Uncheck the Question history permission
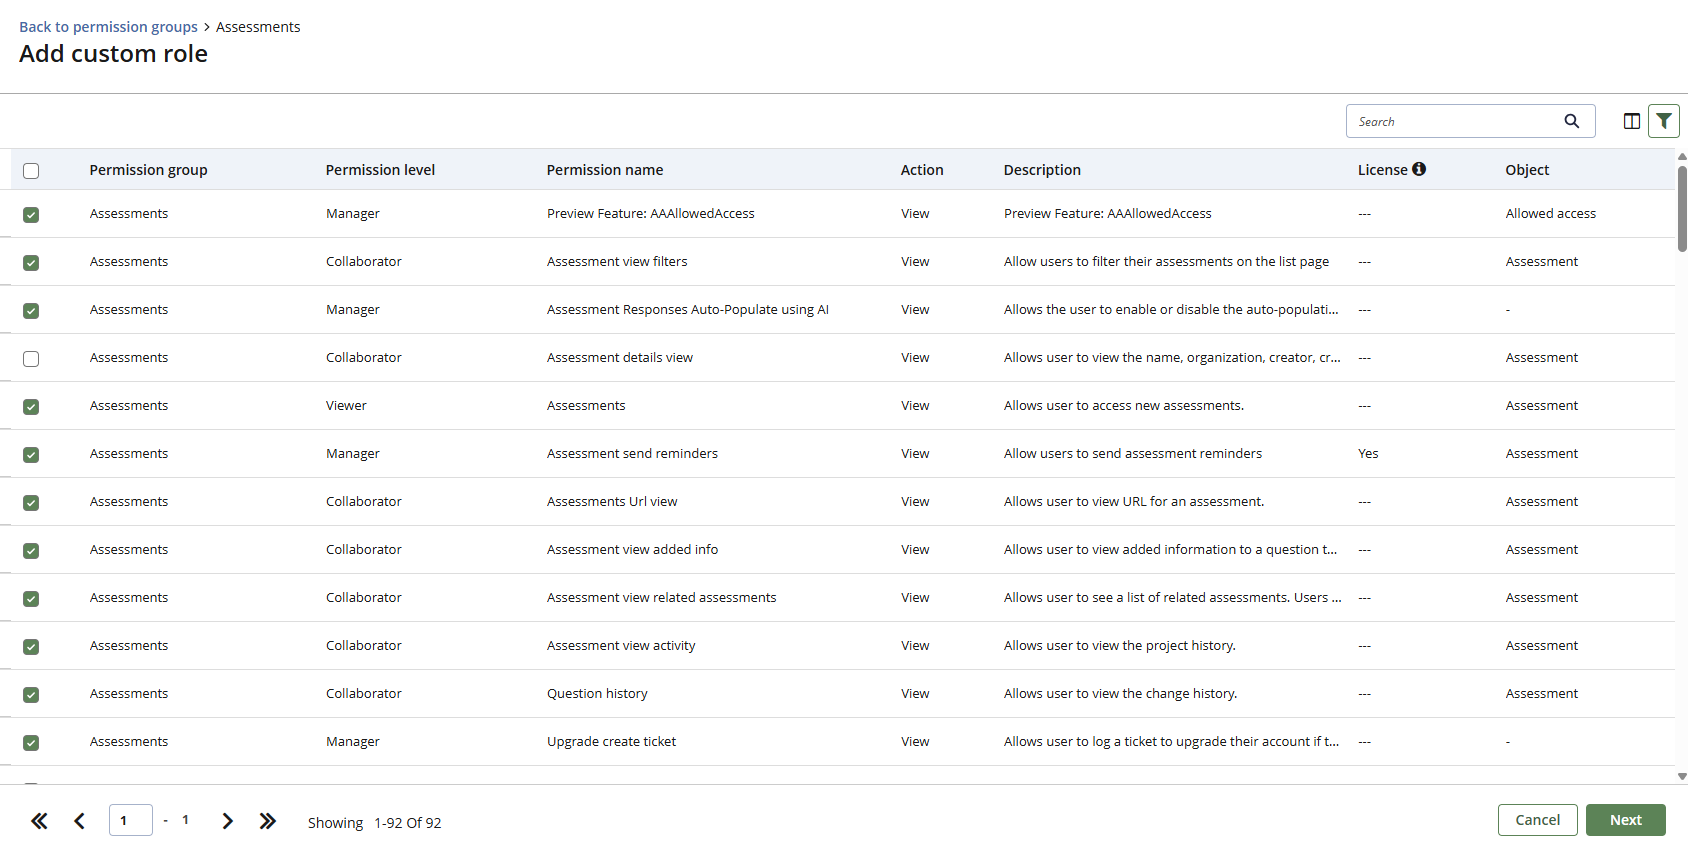1688x845 pixels. 31,695
